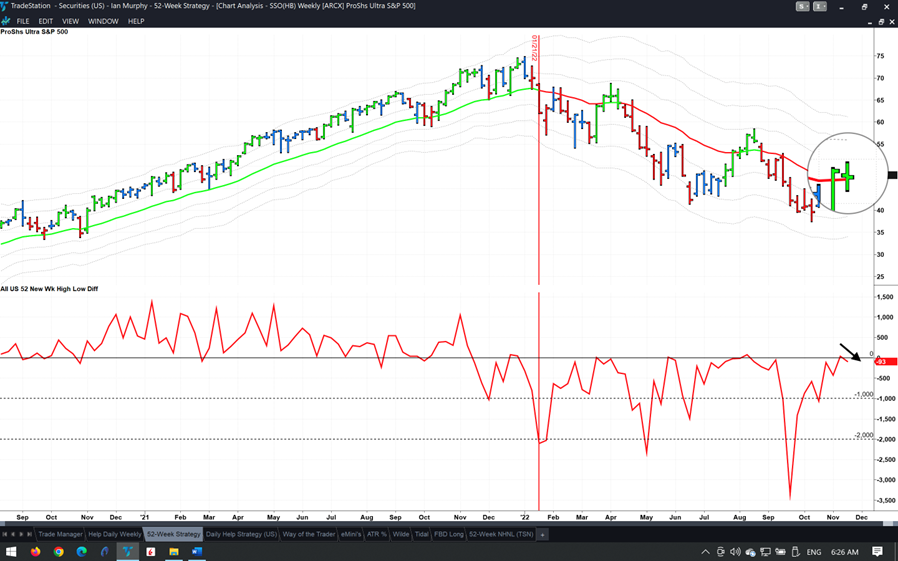Open the FILE menu
Image resolution: width=898 pixels, height=561 pixels.
click(x=22, y=21)
